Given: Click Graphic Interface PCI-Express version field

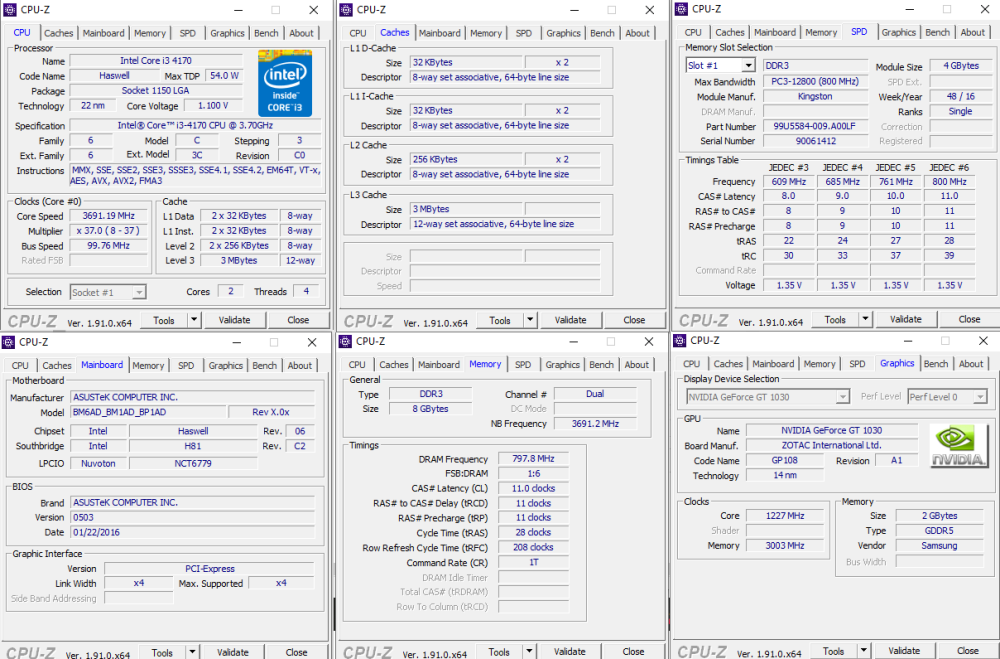Looking at the screenshot, I should pos(210,569).
